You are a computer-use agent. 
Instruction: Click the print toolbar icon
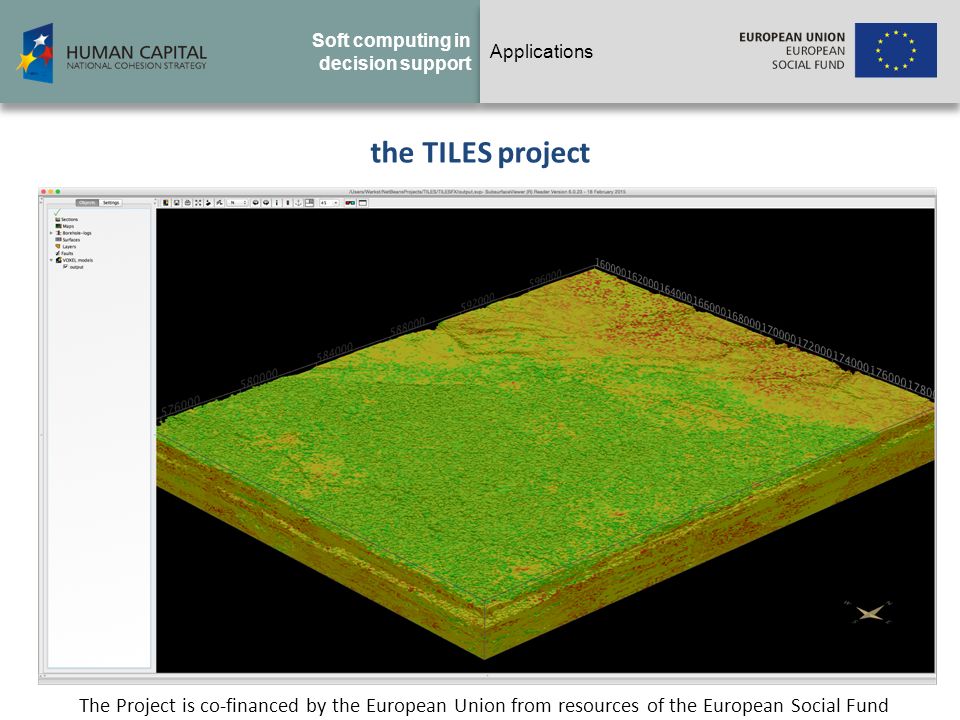click(x=188, y=203)
